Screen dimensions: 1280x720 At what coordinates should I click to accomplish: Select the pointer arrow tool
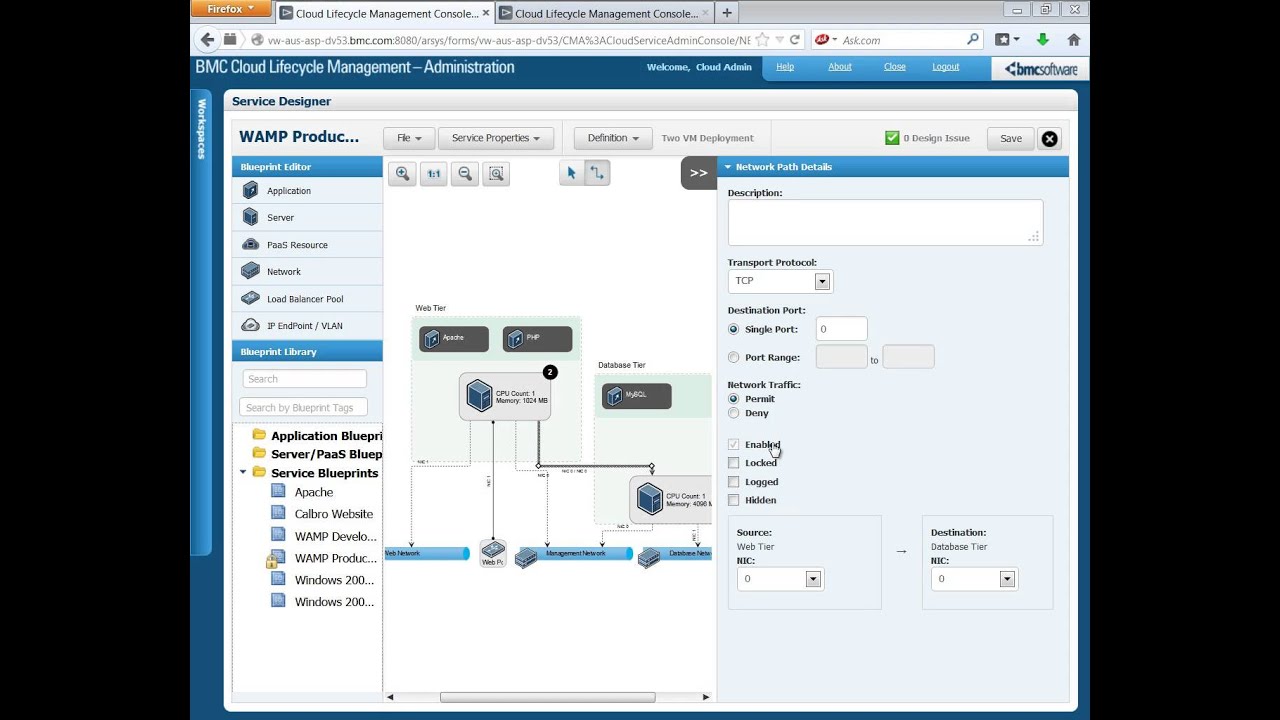tap(572, 173)
